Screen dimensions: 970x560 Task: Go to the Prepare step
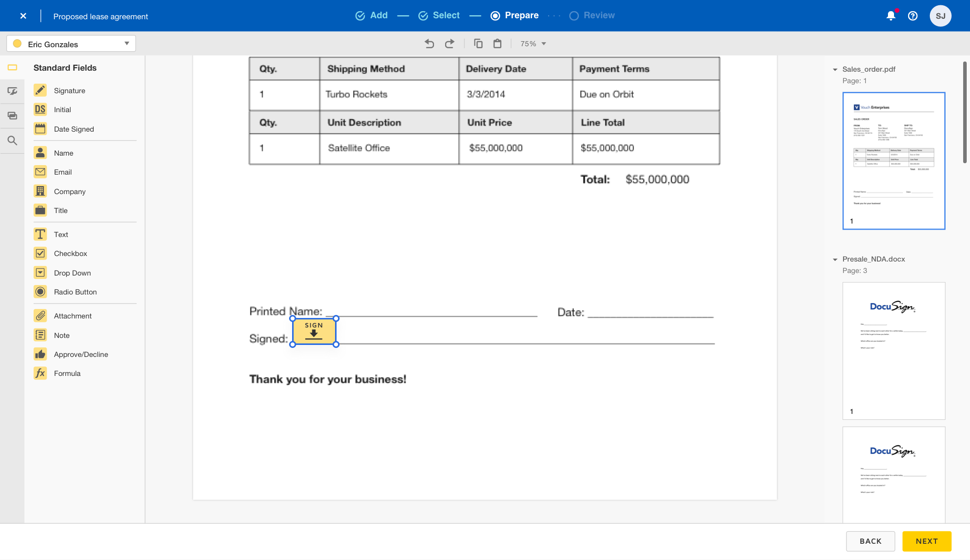coord(514,15)
